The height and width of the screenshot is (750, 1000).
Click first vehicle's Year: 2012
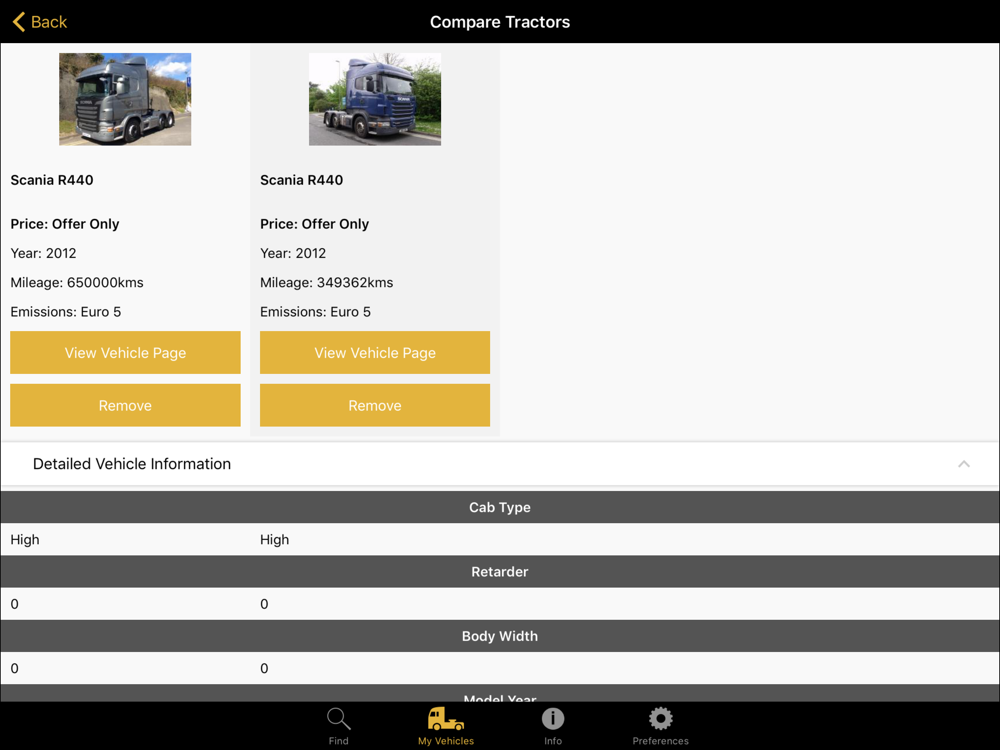pos(43,253)
